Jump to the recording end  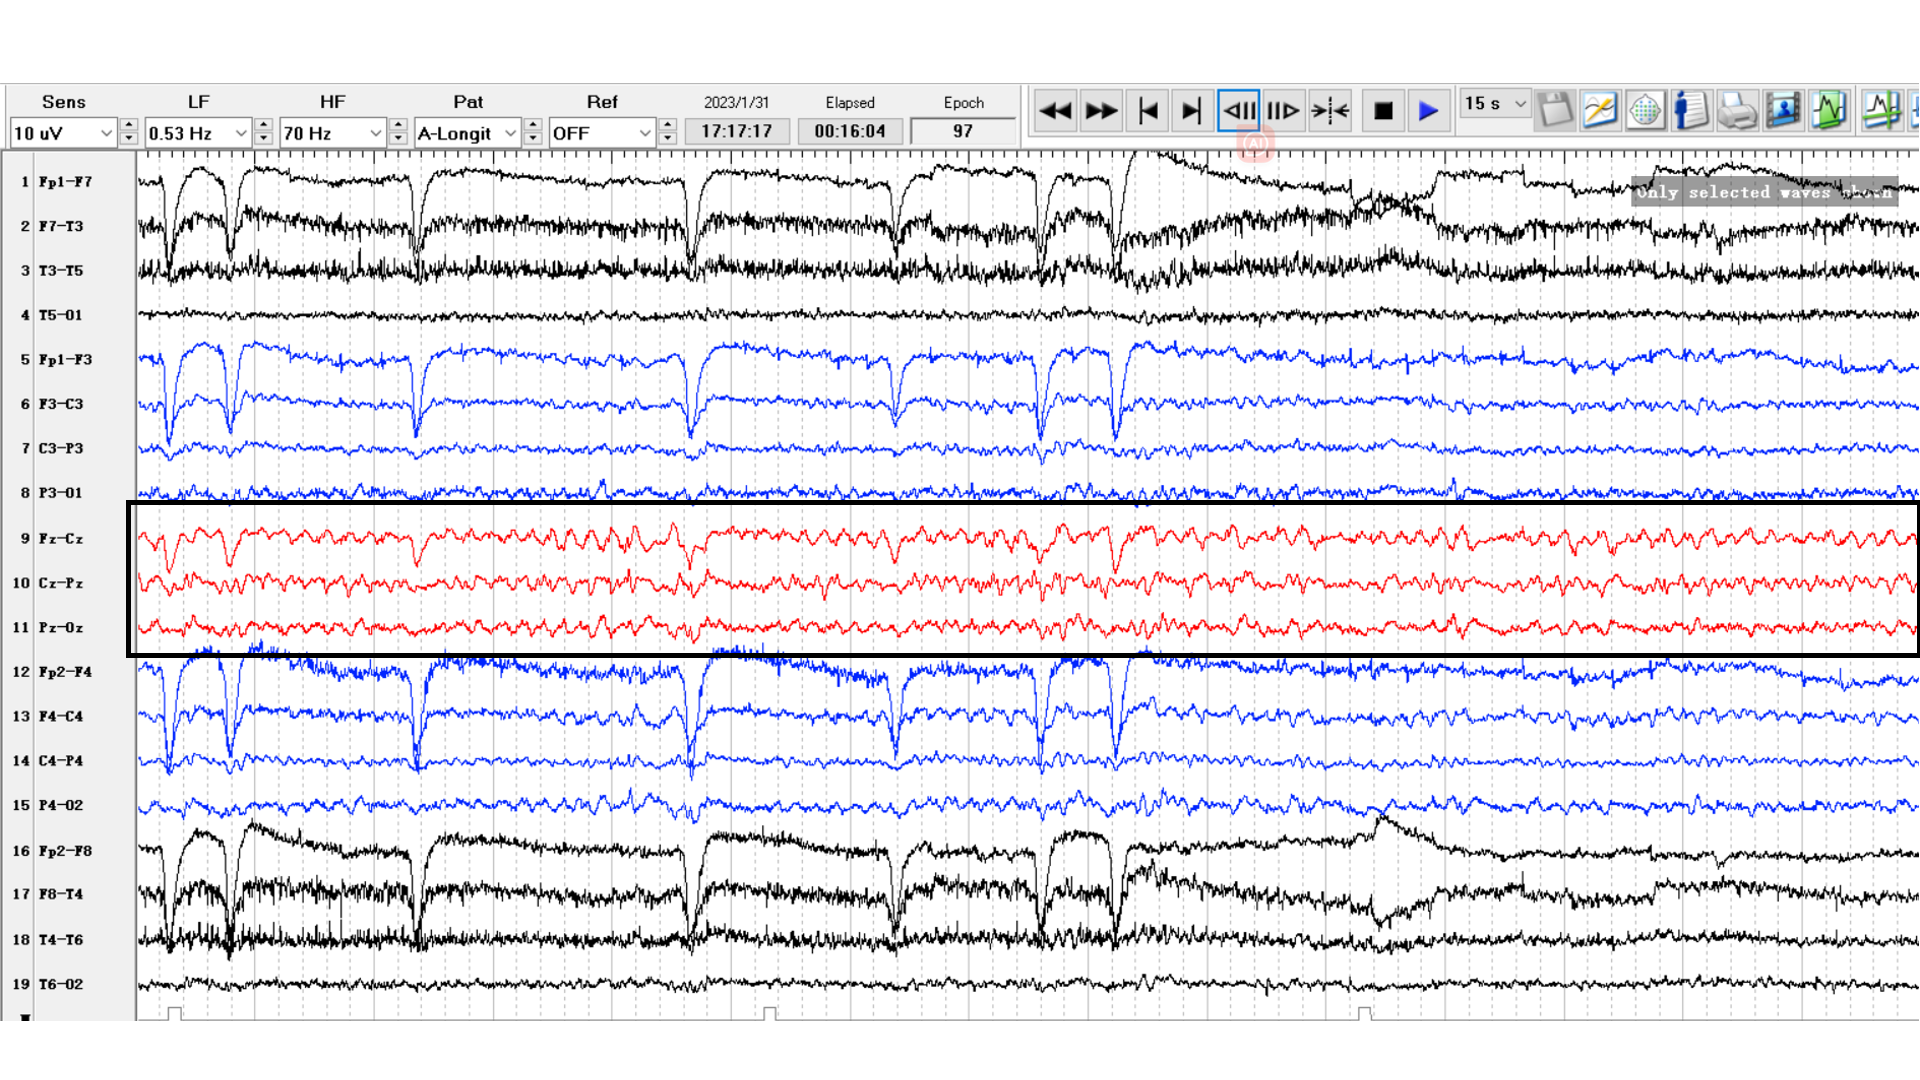[1191, 111]
